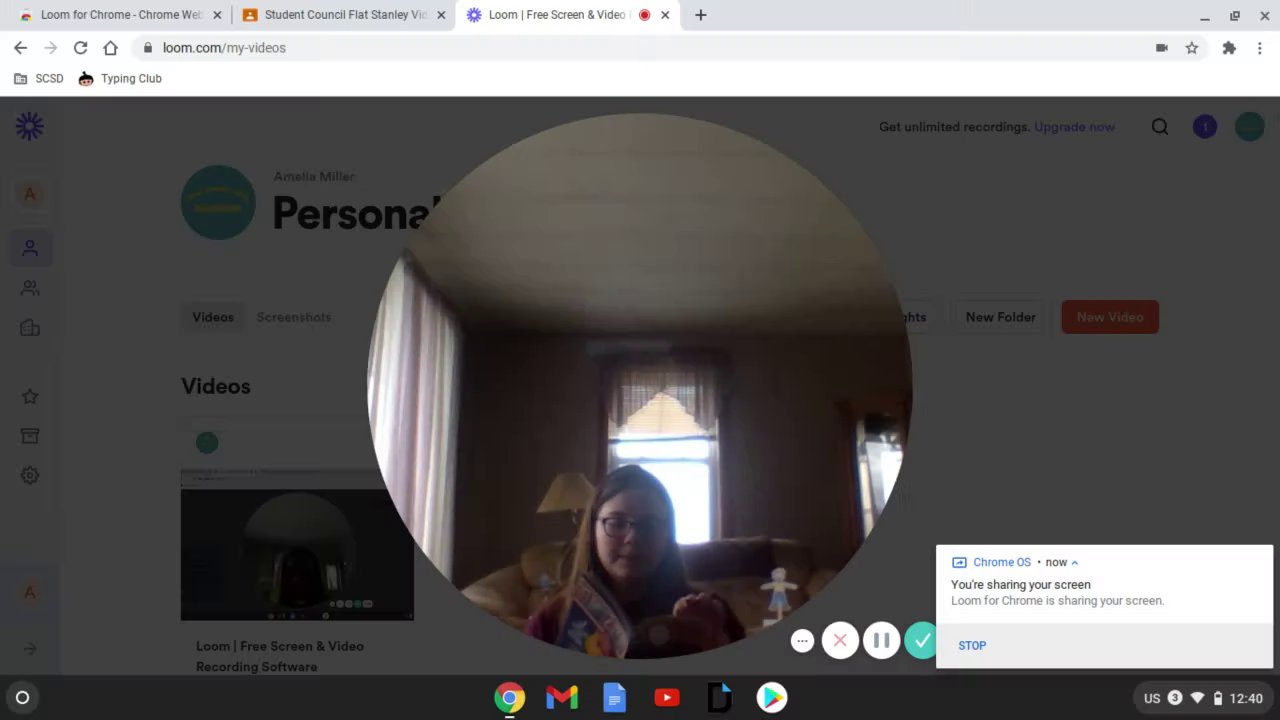Open Gmail from the shelf
1280x720 pixels.
coord(562,698)
